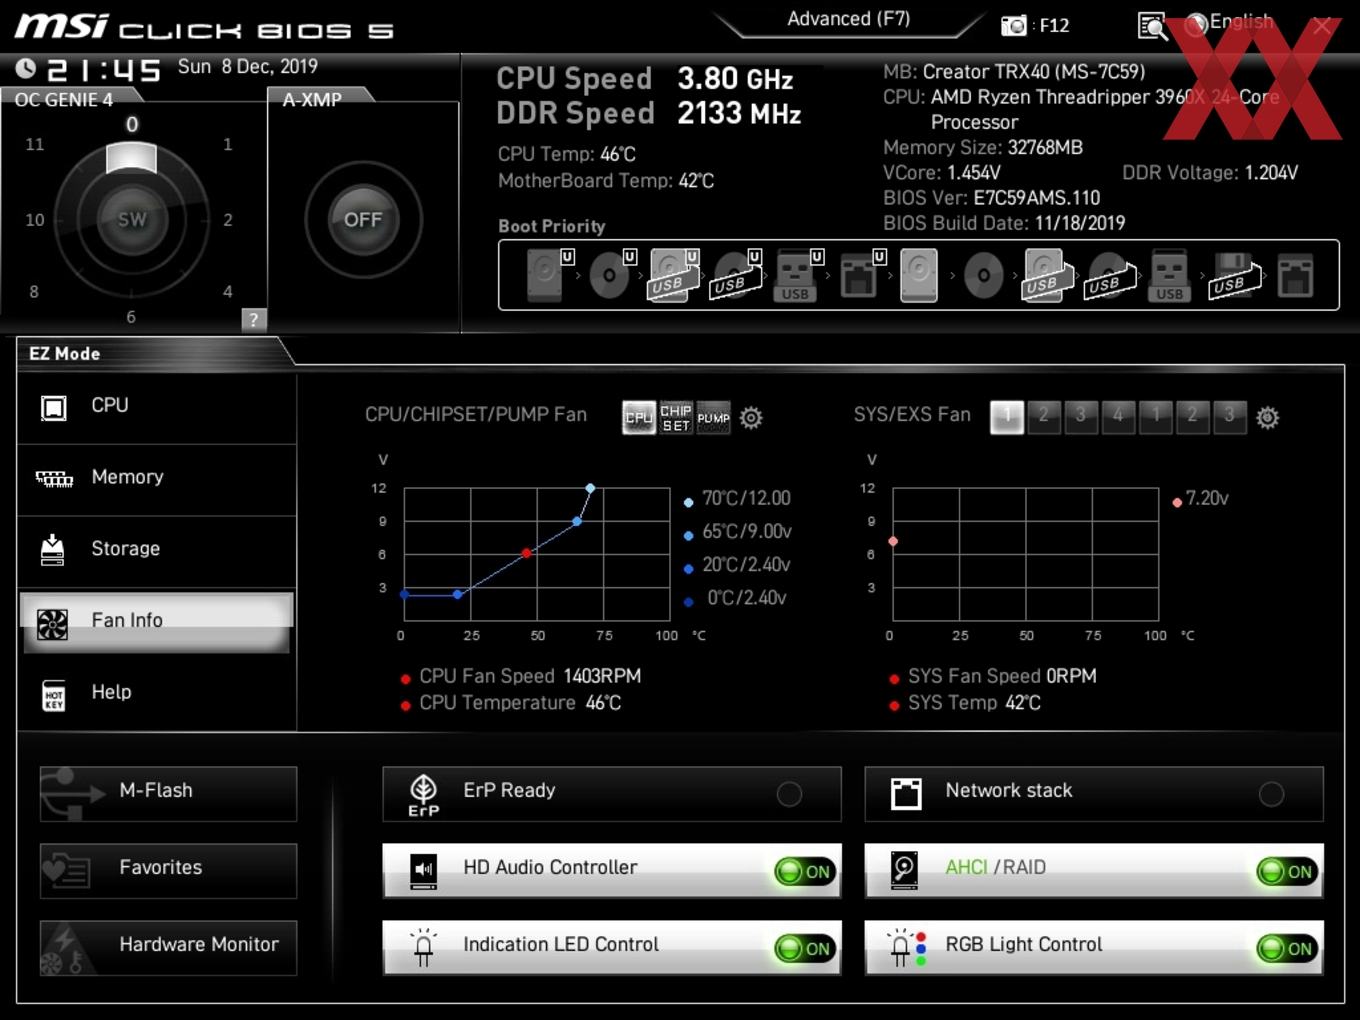The width and height of the screenshot is (1360, 1020).
Task: Pick the UEFI USB hard disk boot icon
Action: click(674, 275)
